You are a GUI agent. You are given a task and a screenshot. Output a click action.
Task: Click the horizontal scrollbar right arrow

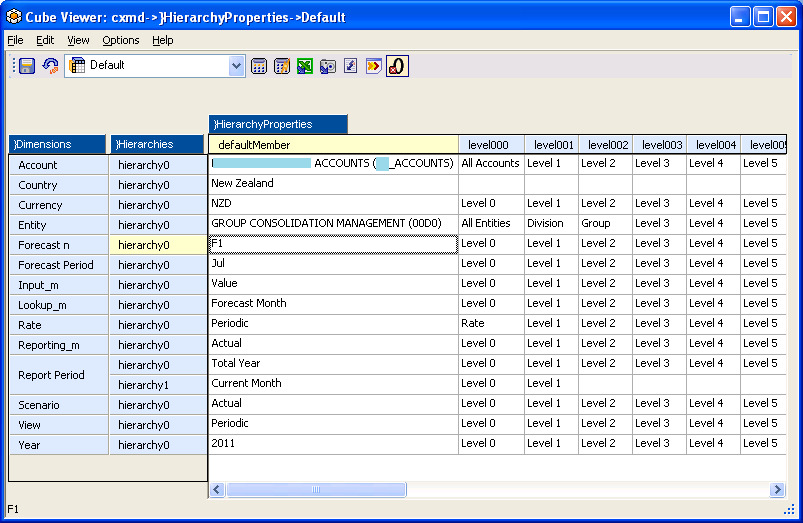tap(777, 490)
